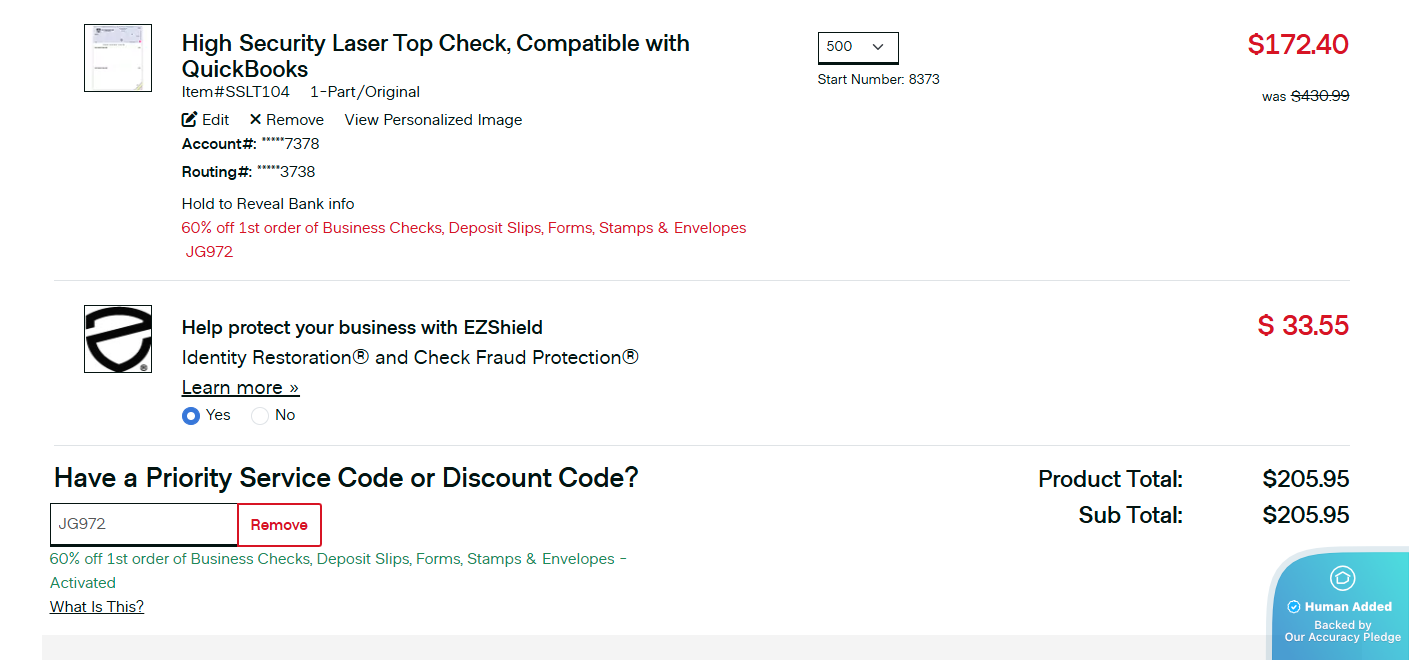Open the check product thumbnail image
The width and height of the screenshot is (1409, 660).
pyautogui.click(x=118, y=58)
